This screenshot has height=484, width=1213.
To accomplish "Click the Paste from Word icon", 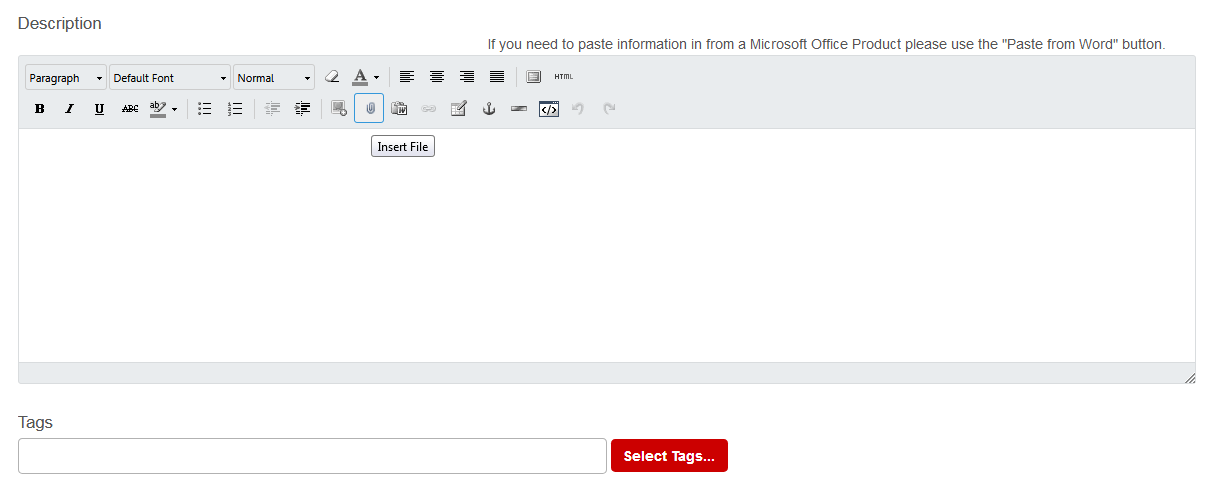I will [x=399, y=109].
